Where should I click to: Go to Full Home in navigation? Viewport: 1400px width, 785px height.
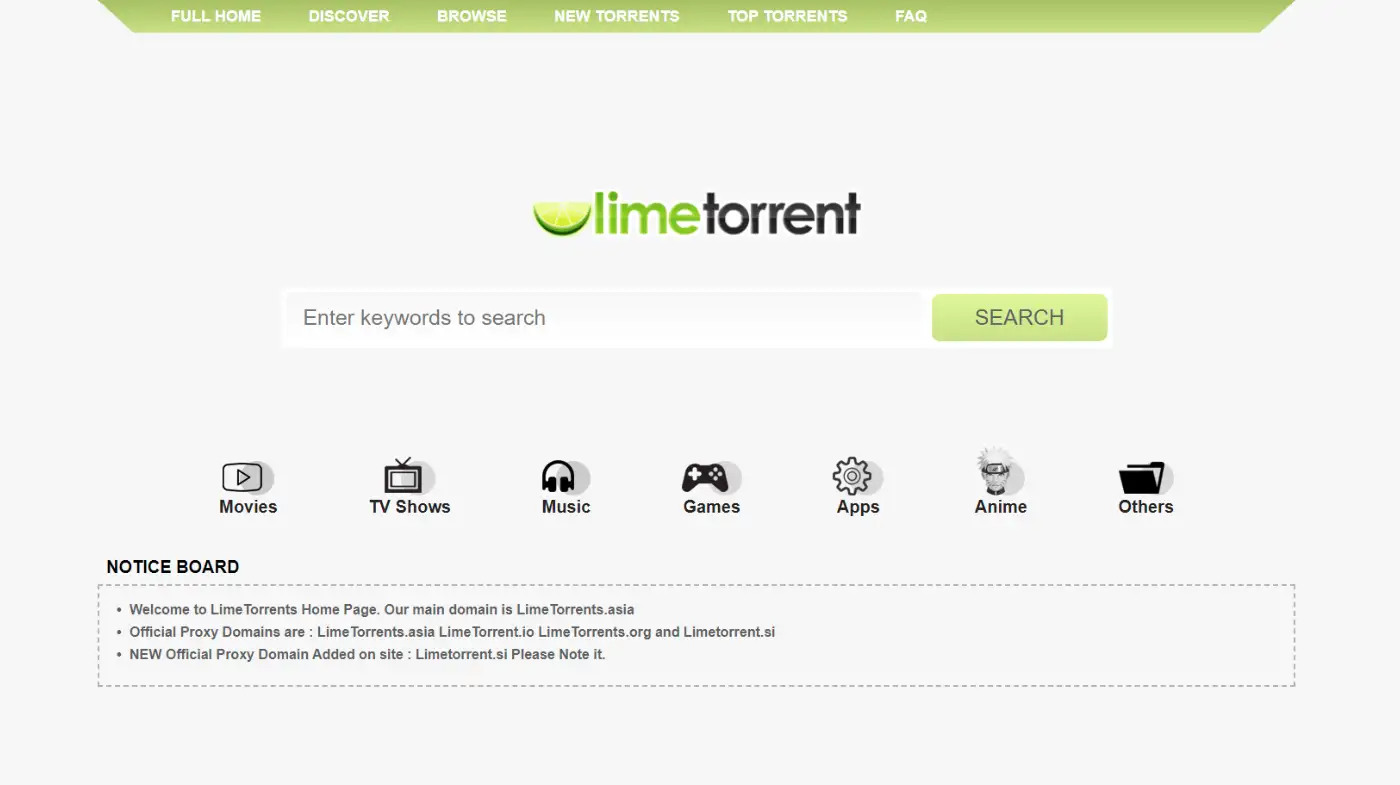click(x=216, y=16)
